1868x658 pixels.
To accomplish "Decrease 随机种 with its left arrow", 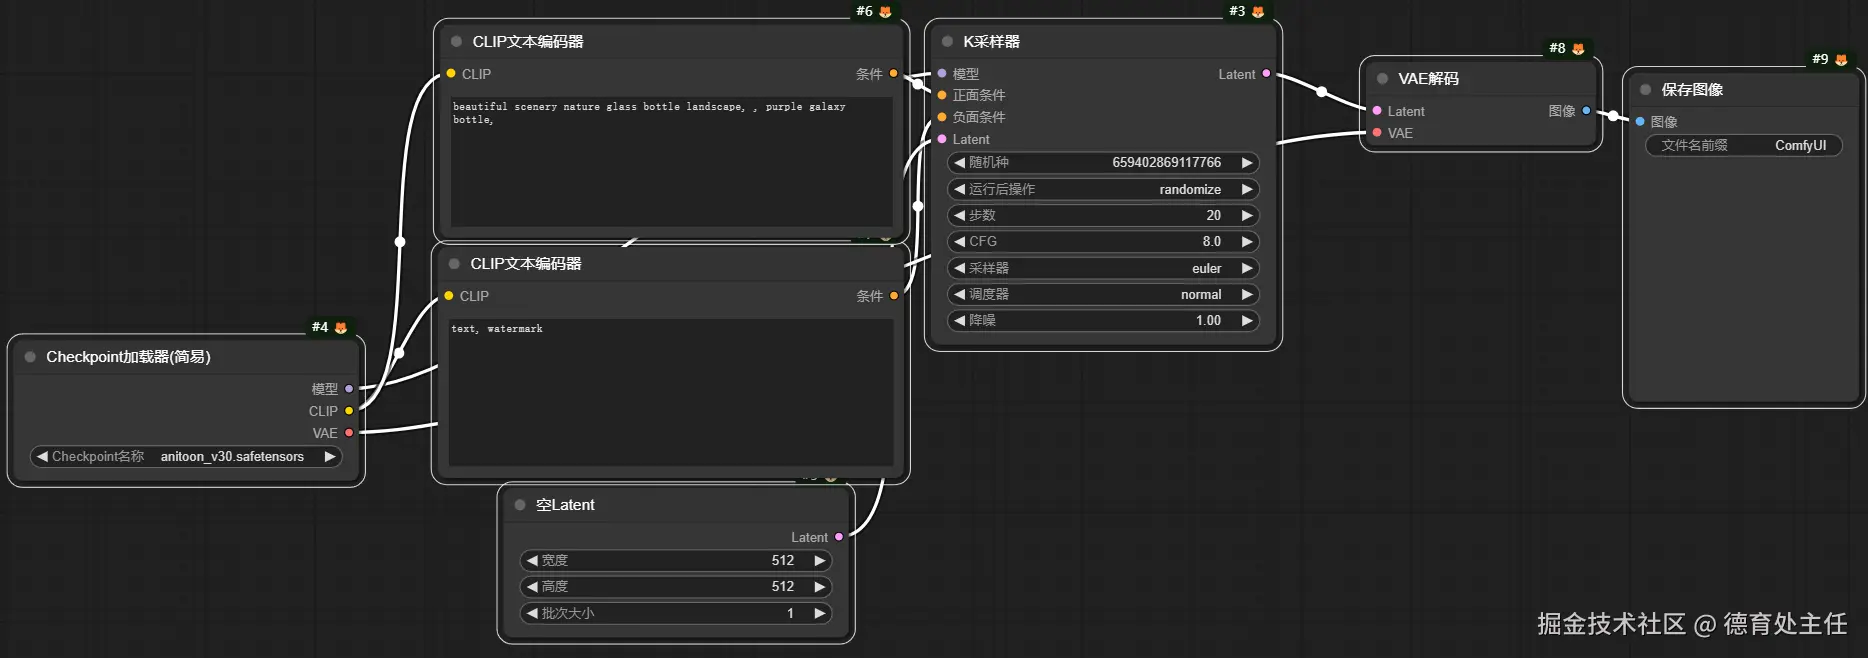I will tap(959, 162).
